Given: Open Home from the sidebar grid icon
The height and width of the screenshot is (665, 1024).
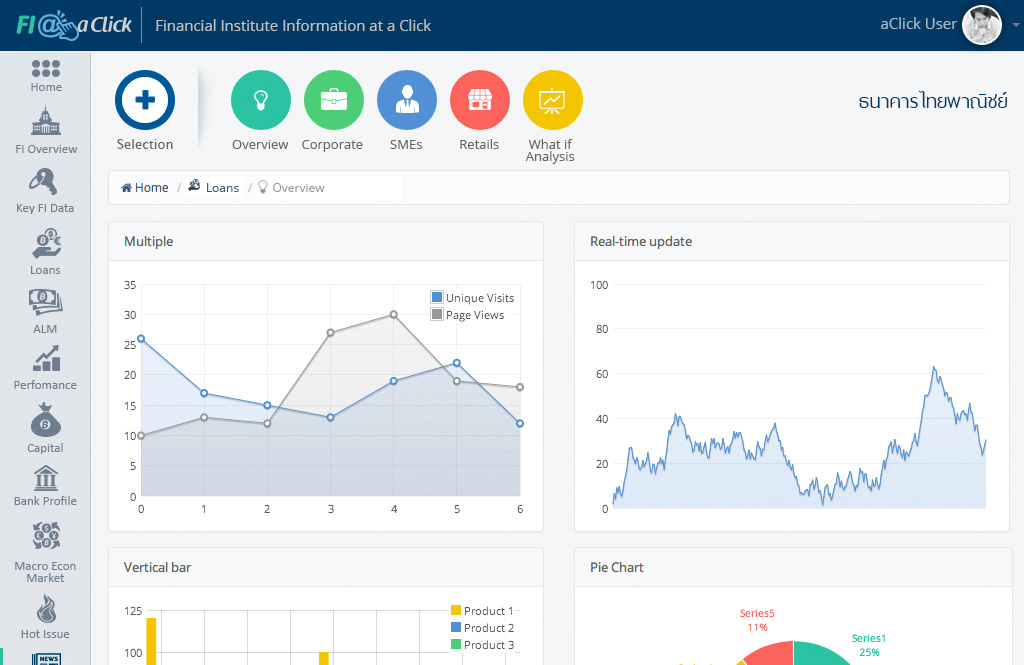Looking at the screenshot, I should pyautogui.click(x=46, y=68).
